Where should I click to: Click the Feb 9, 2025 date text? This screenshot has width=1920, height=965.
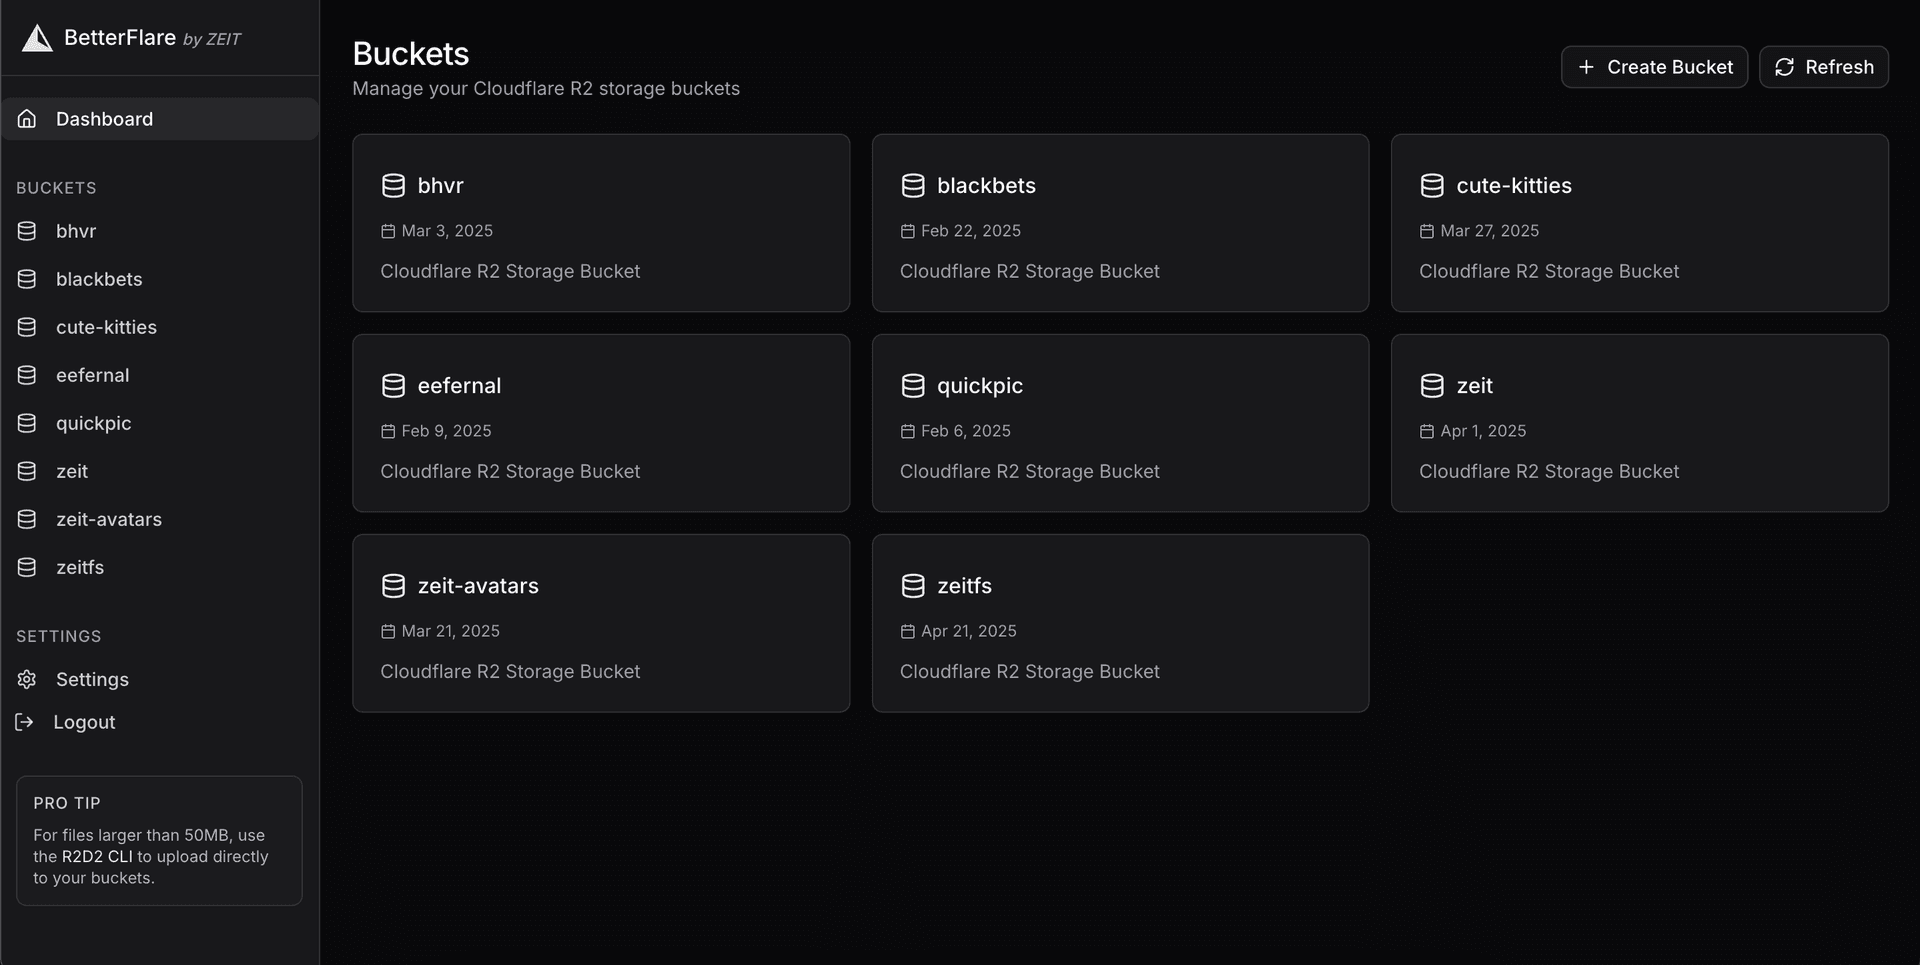[x=446, y=431]
